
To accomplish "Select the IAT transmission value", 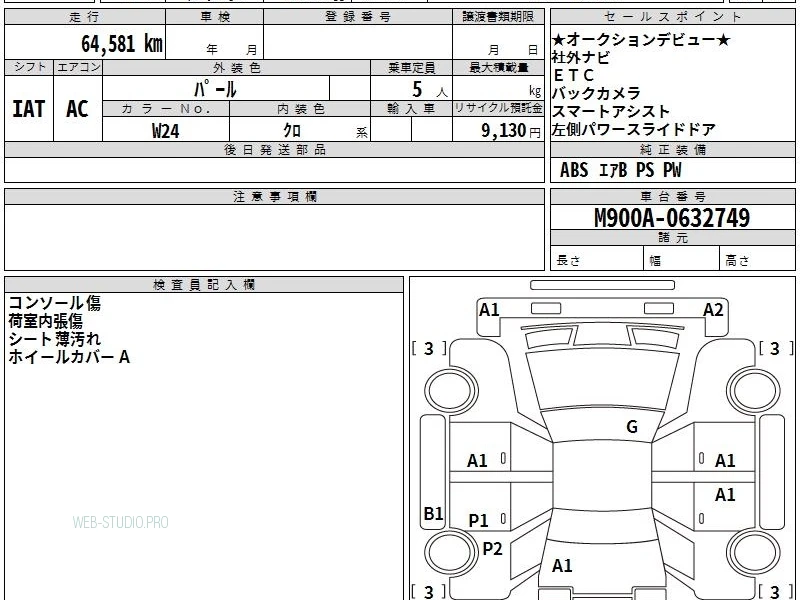I will tap(29, 109).
